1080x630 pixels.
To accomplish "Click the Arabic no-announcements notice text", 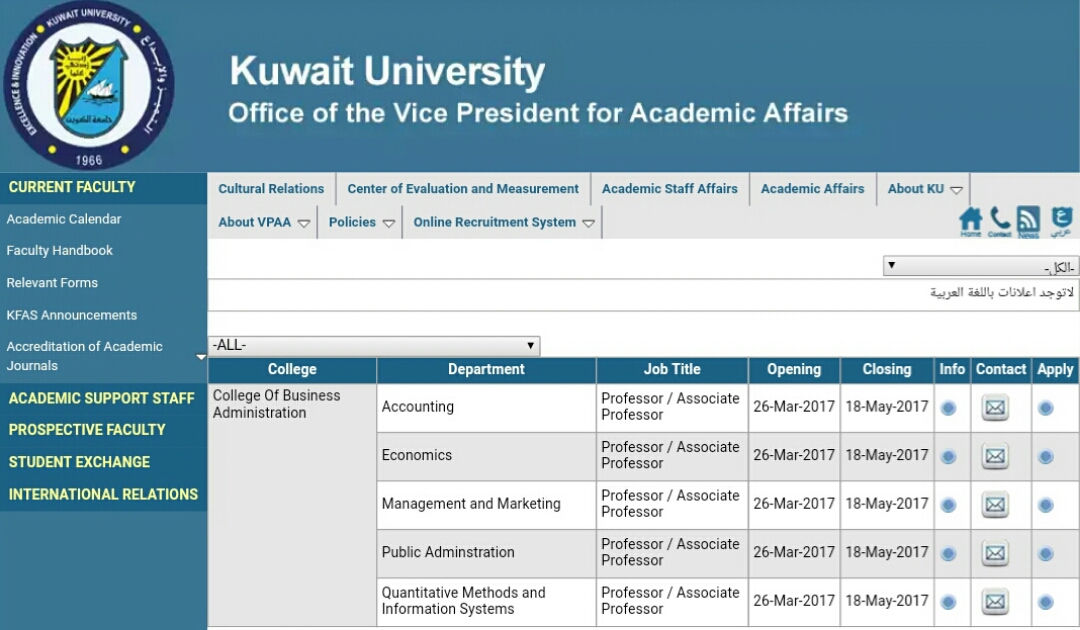I will [x=1001, y=293].
